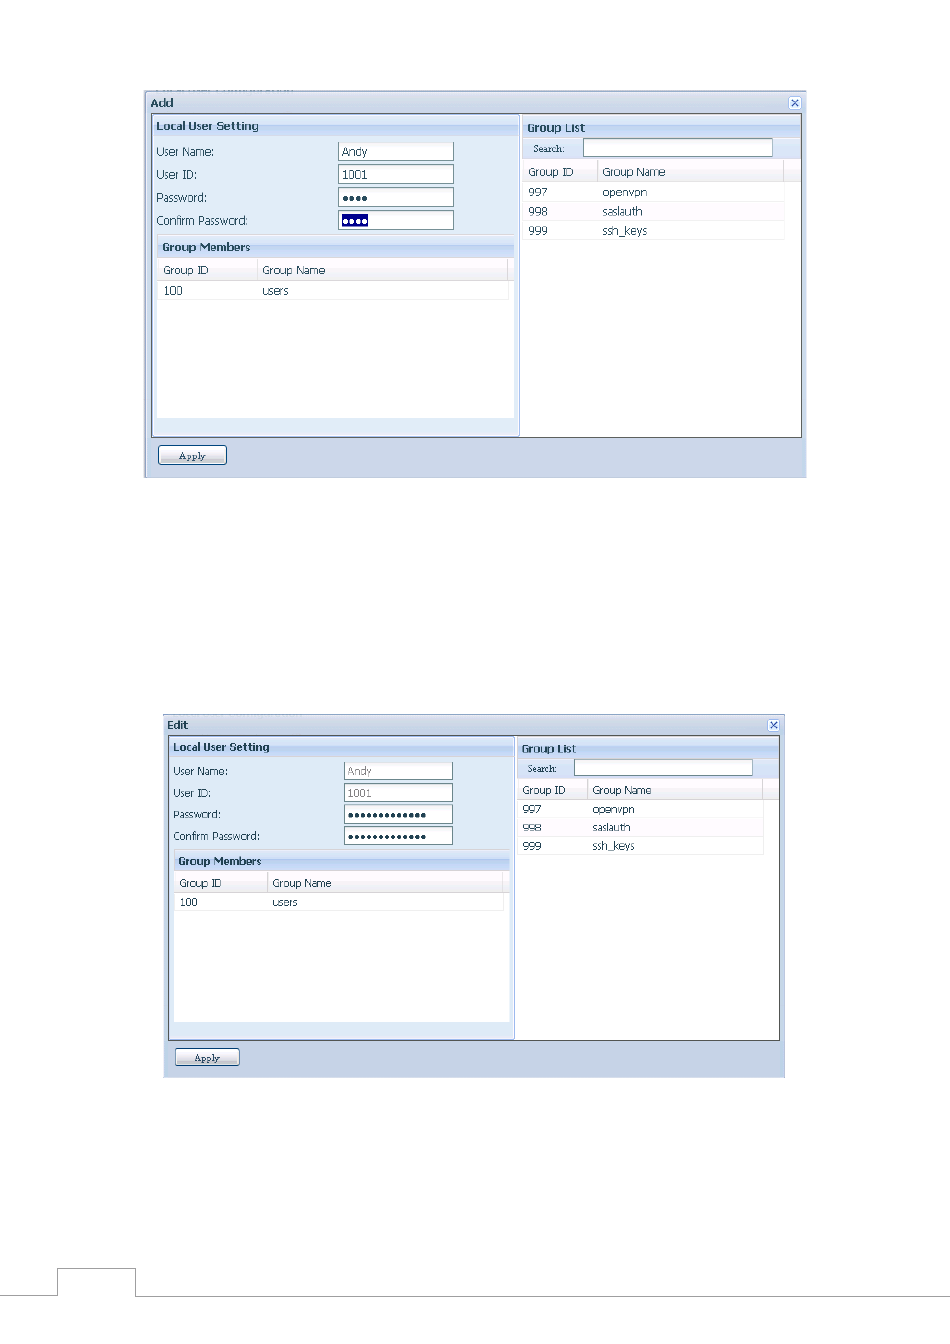Select users member row in Edit dialog

tap(339, 902)
